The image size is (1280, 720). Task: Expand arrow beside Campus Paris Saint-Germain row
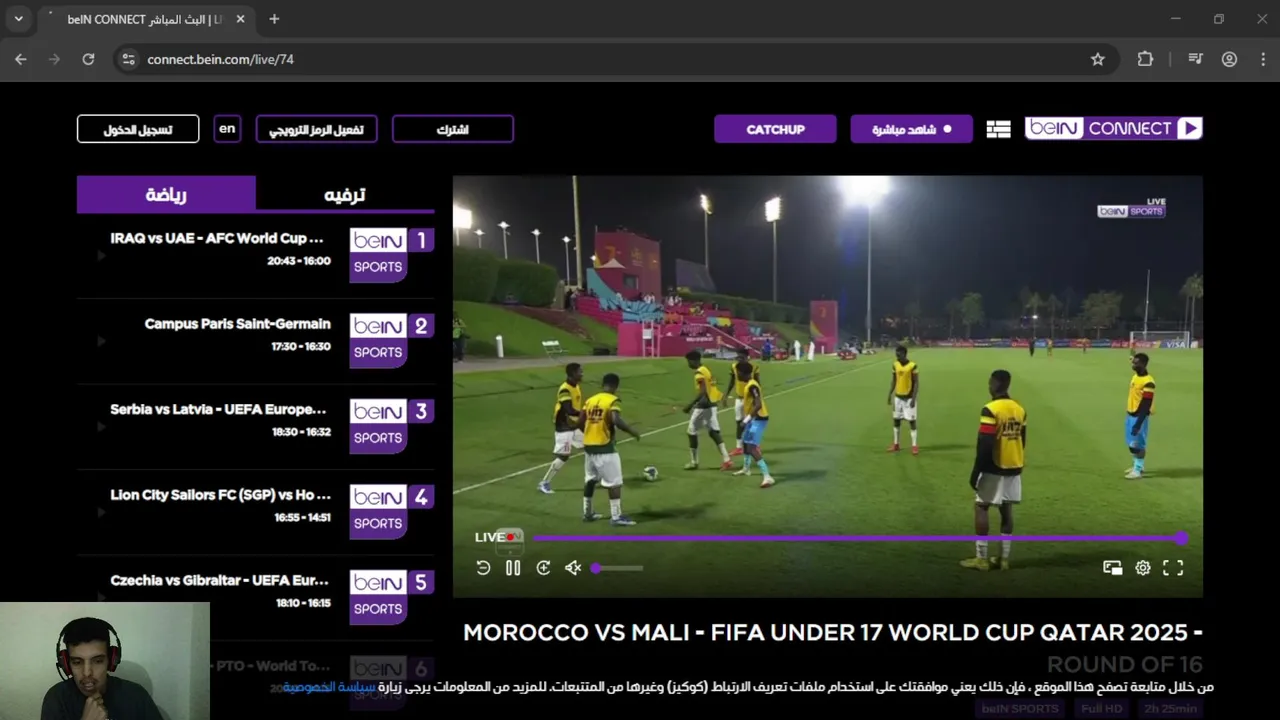point(101,342)
